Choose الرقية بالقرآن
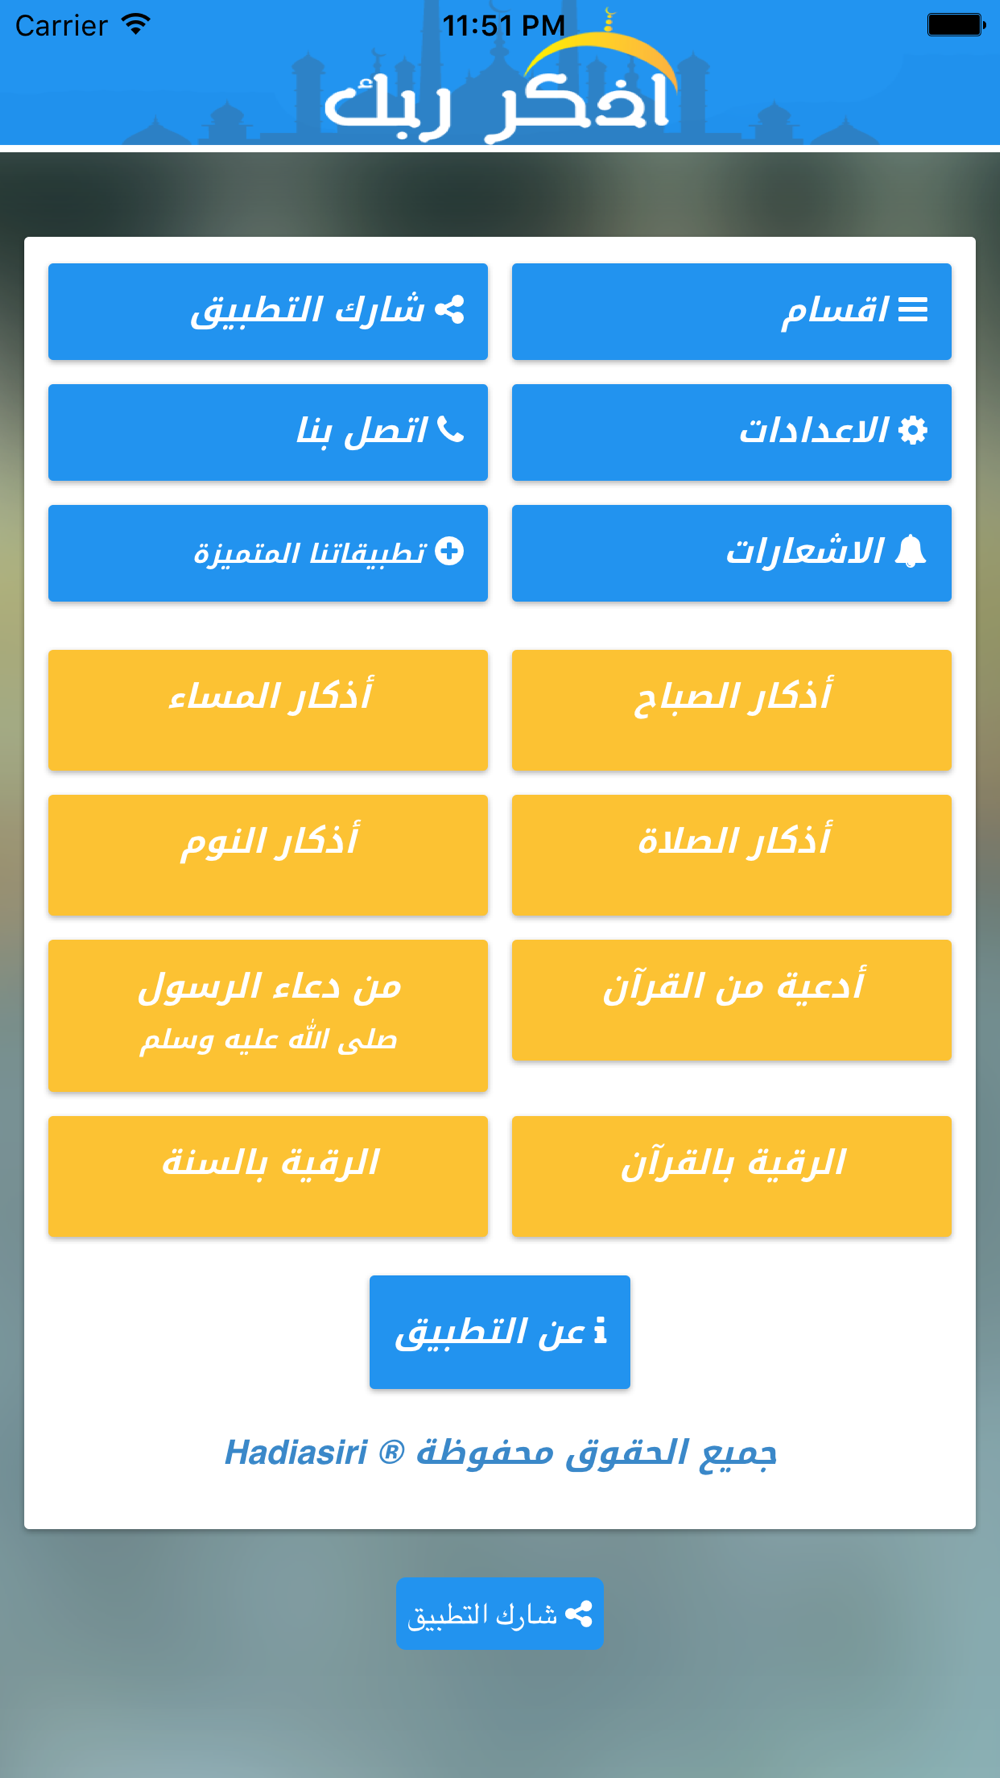Viewport: 1000px width, 1778px height. (731, 1176)
